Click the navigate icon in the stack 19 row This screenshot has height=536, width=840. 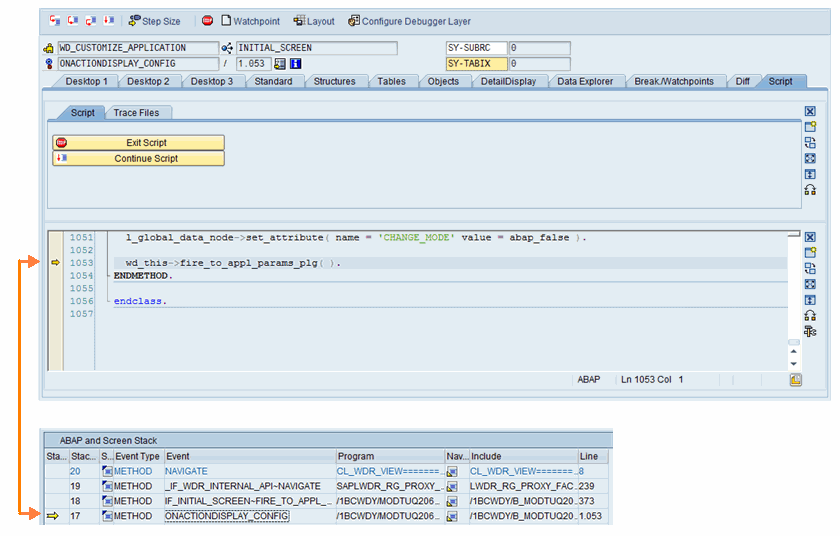coord(452,486)
